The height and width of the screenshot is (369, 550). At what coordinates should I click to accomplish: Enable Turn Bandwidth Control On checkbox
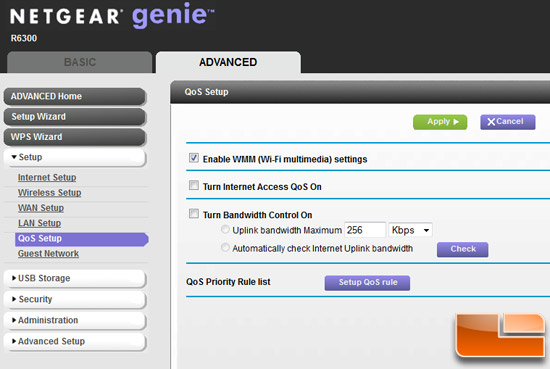coord(194,214)
